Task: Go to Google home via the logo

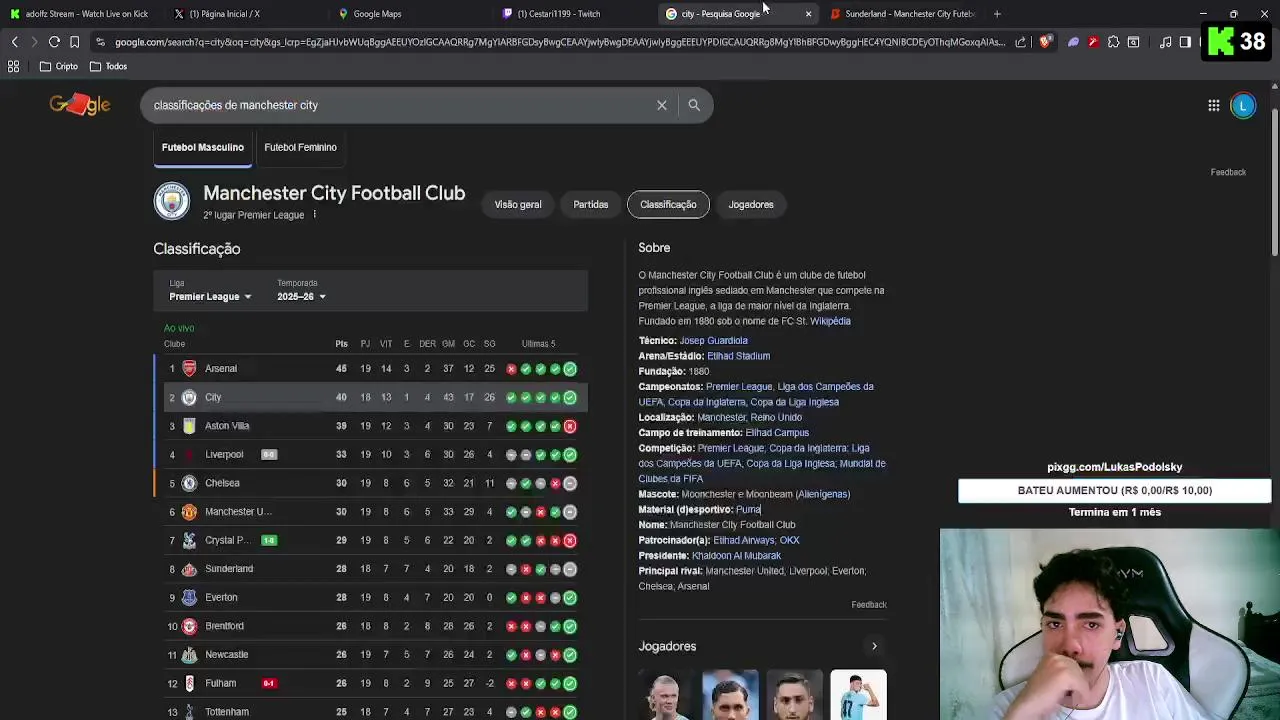Action: pyautogui.click(x=80, y=105)
